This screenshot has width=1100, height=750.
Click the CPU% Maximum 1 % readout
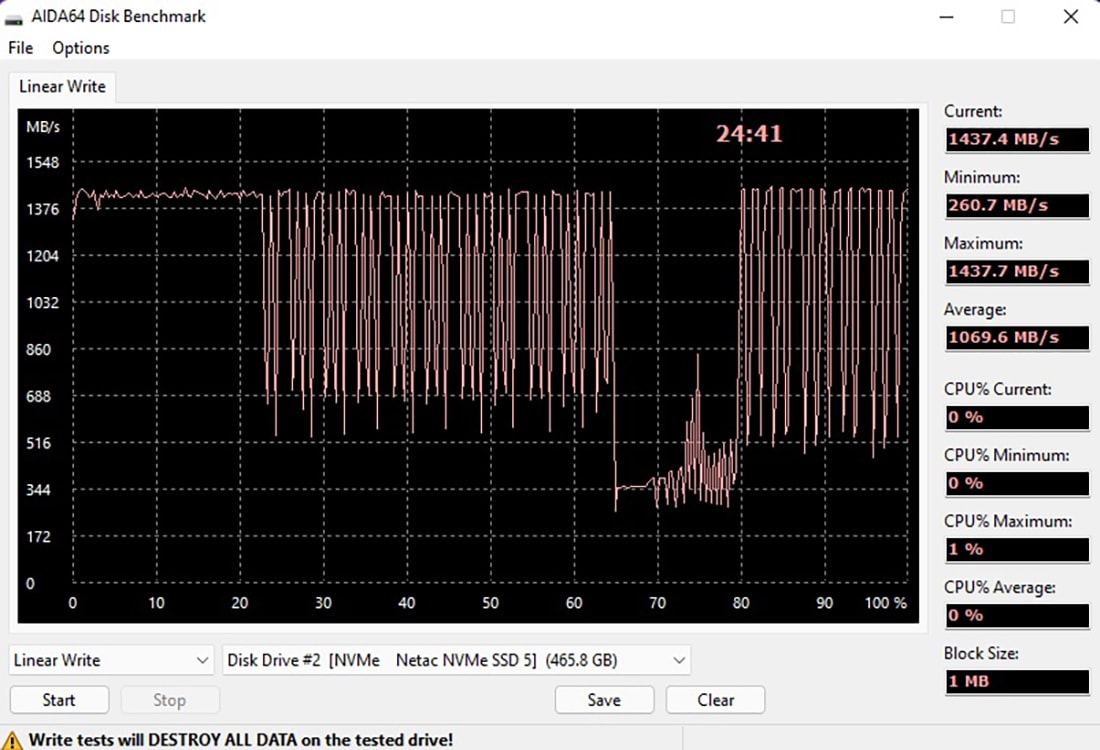tap(1017, 549)
